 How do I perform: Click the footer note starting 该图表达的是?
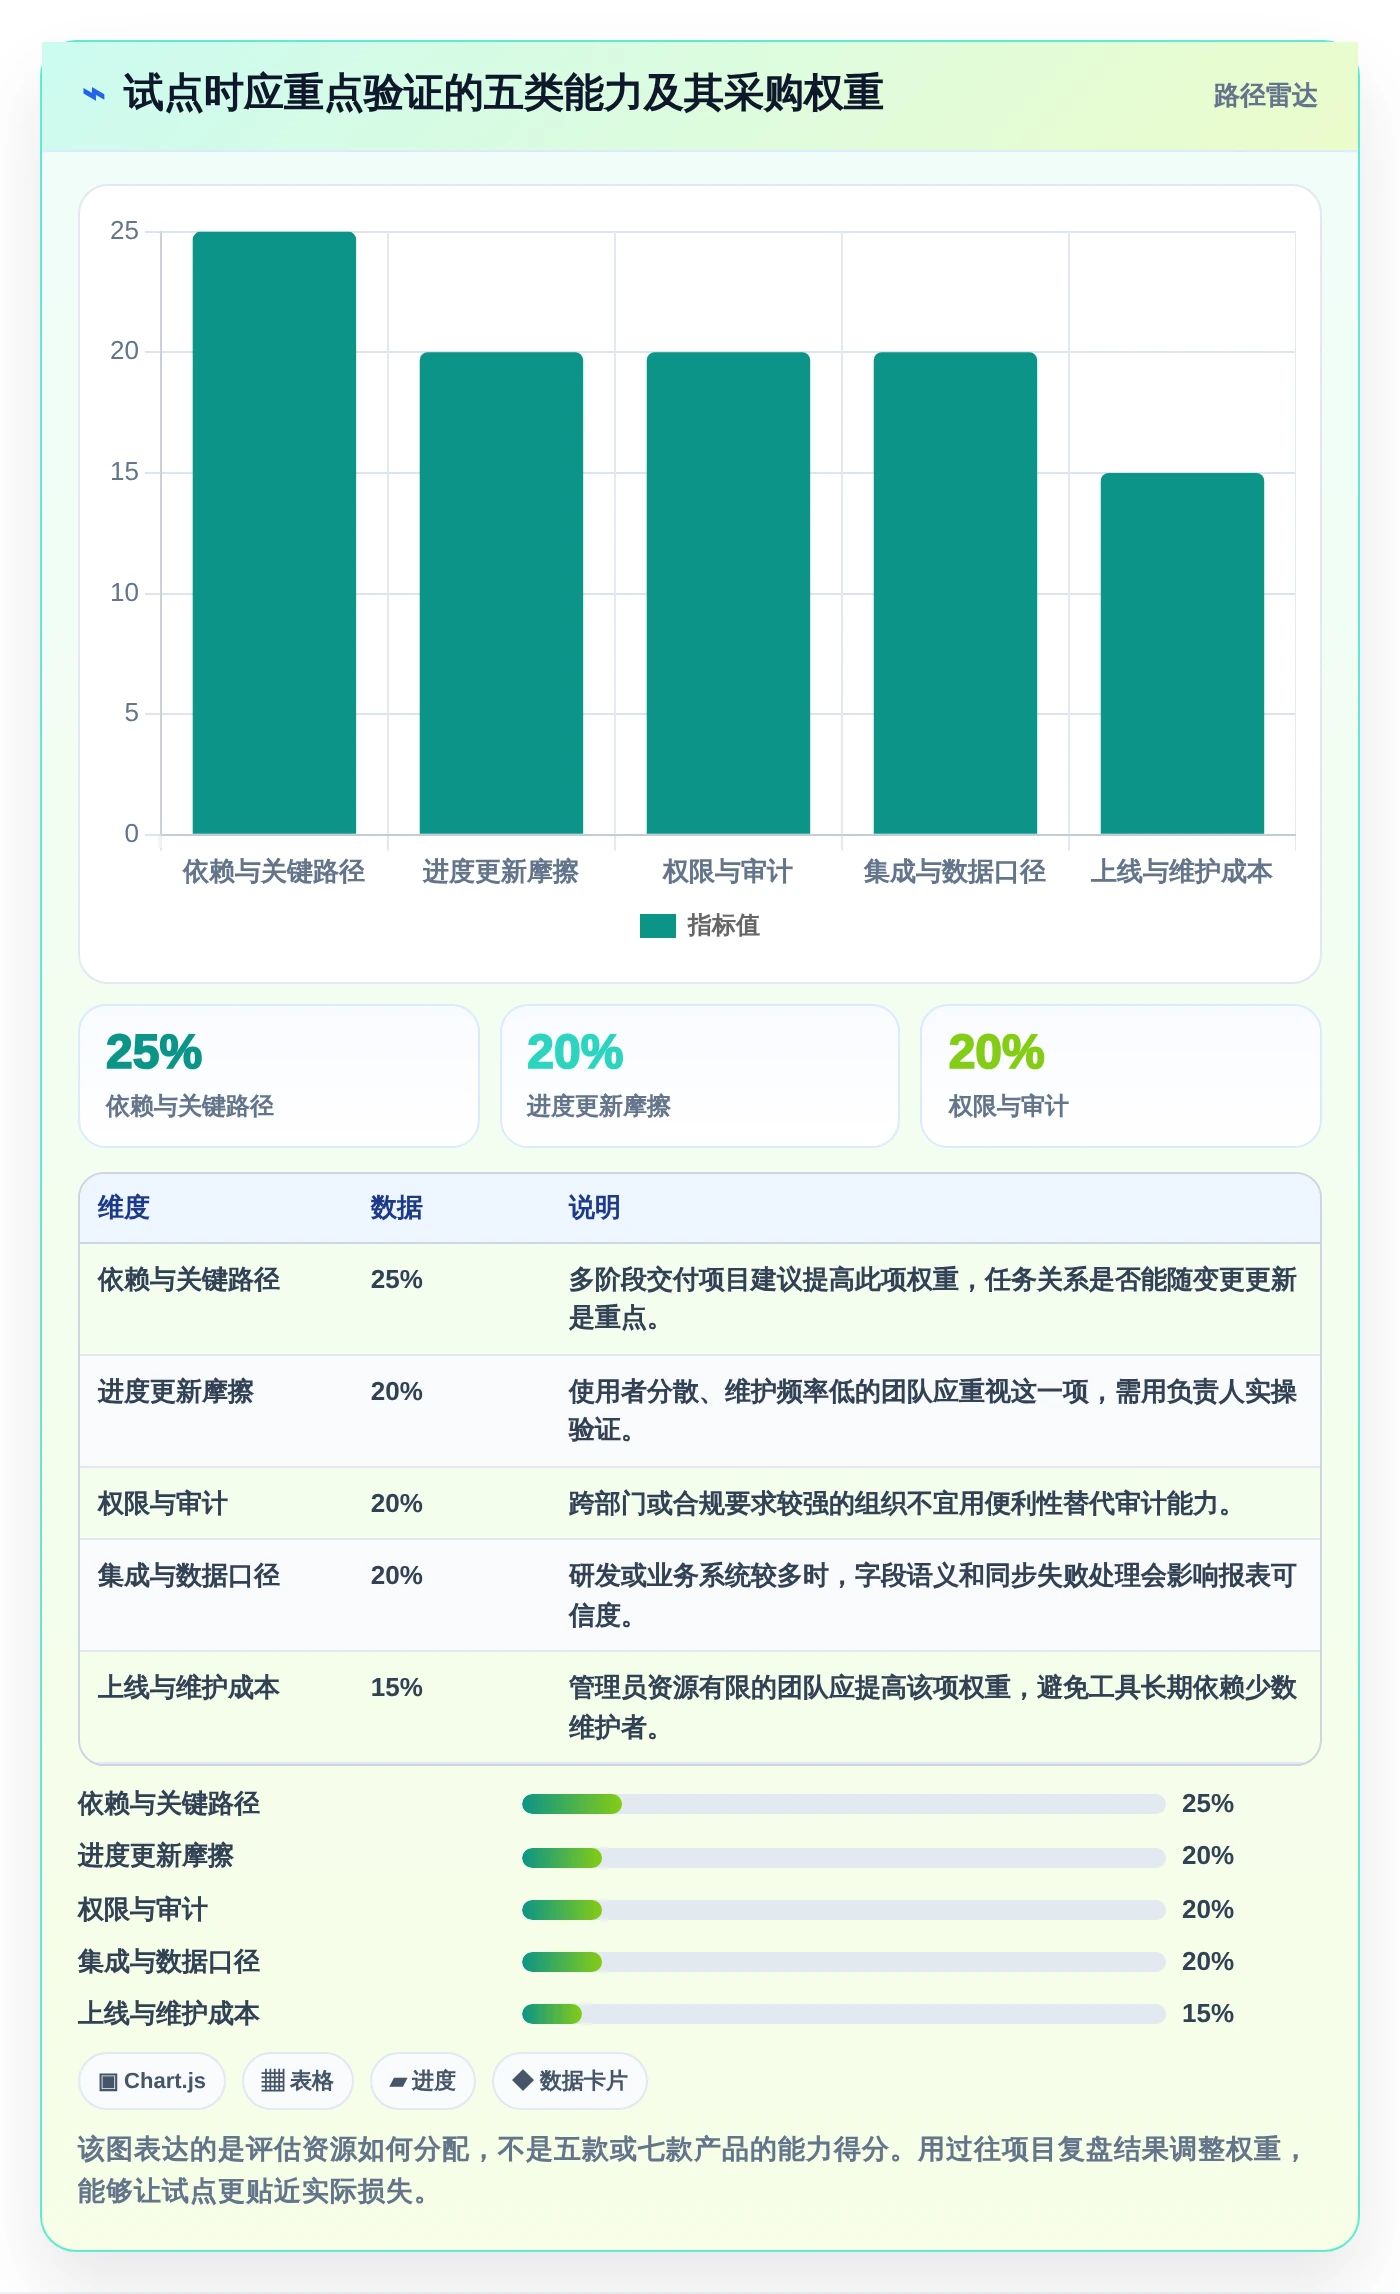pos(692,2170)
